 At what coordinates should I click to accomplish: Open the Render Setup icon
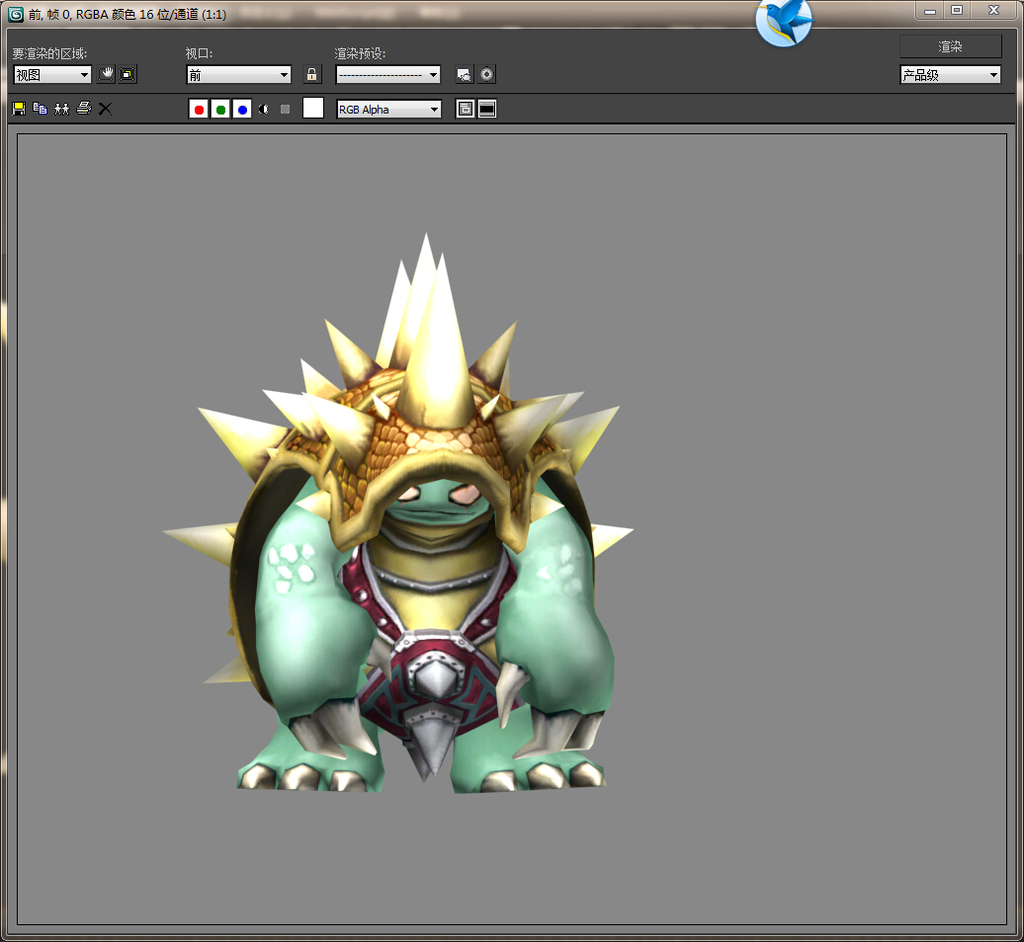(464, 75)
